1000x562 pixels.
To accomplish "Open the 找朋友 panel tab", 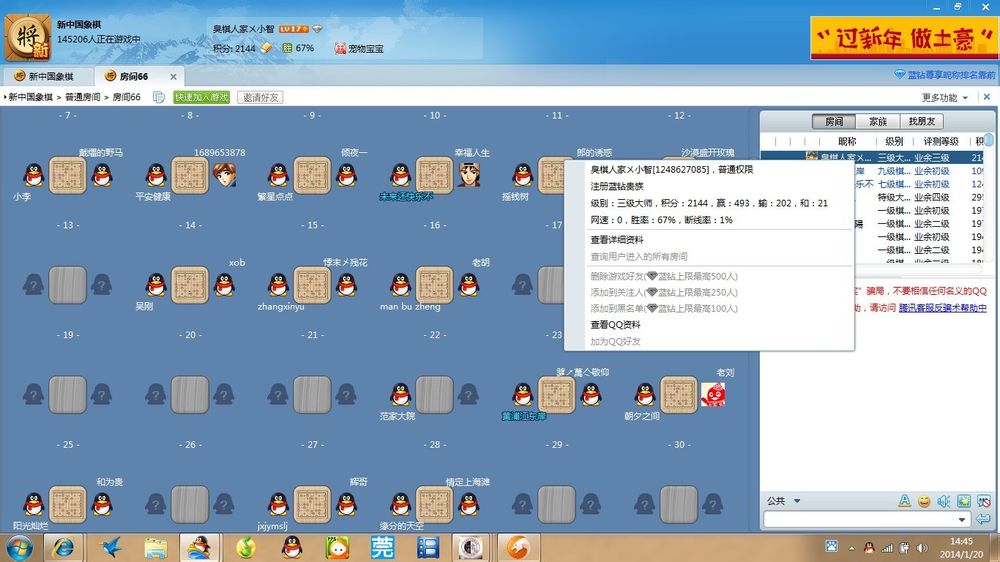I will (922, 121).
